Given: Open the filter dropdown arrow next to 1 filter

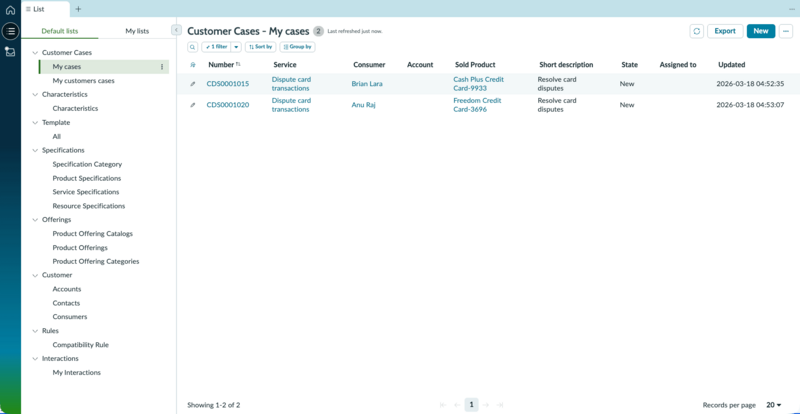Looking at the screenshot, I should [236, 47].
